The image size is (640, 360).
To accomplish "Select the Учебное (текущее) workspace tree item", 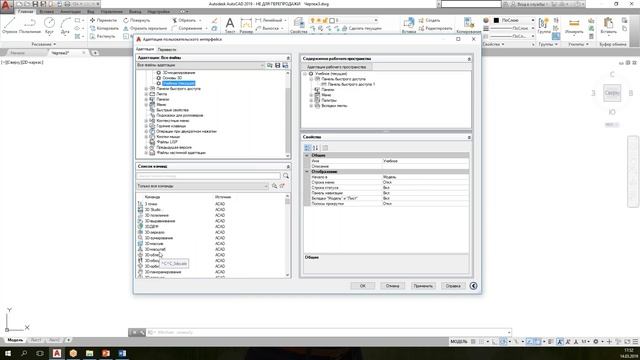I will (x=178, y=83).
